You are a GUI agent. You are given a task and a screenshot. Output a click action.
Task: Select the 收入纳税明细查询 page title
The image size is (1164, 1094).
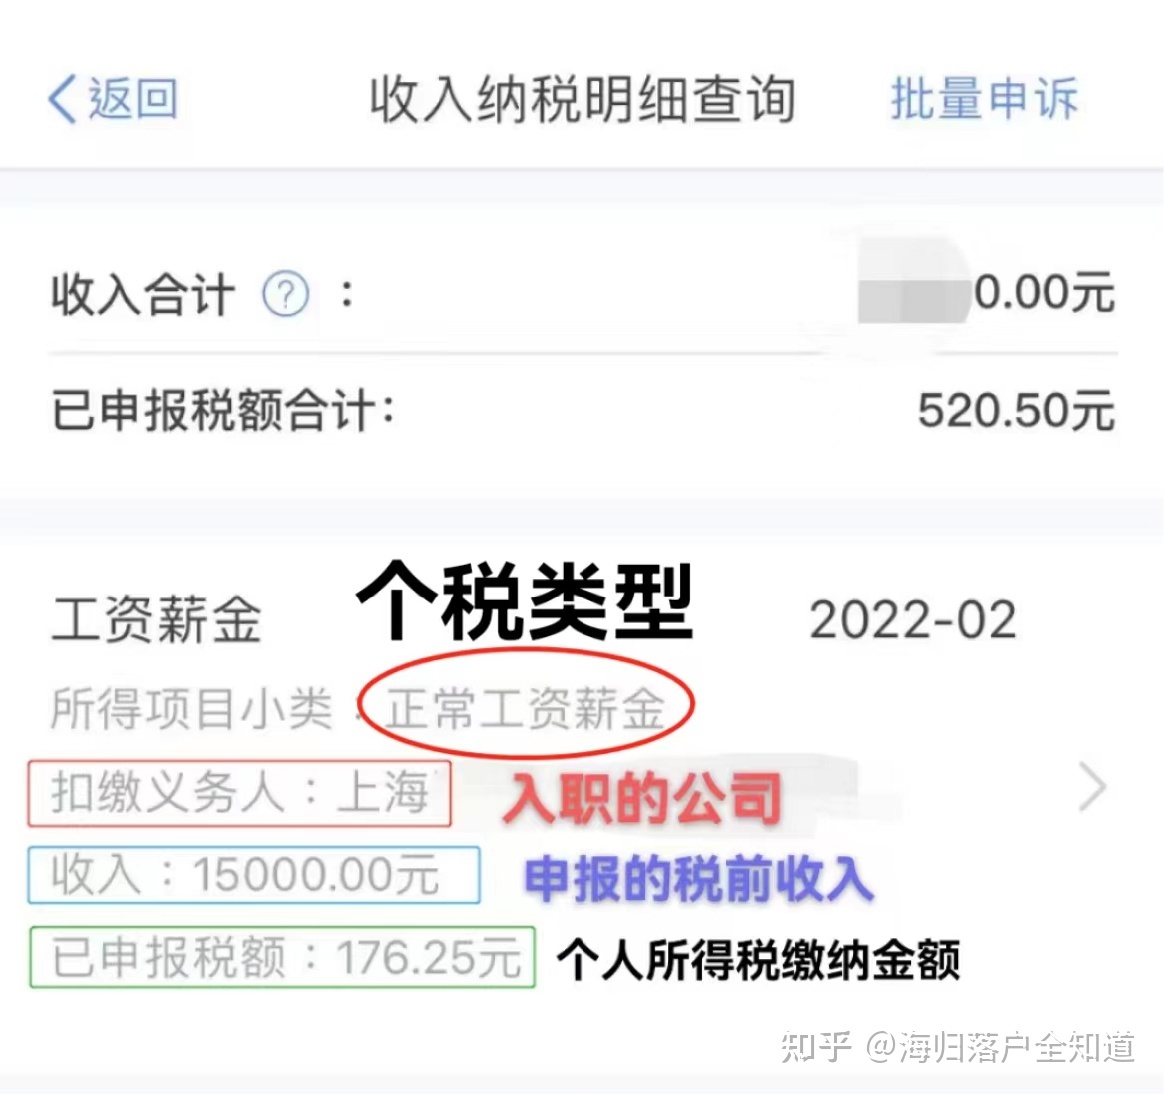(582, 99)
